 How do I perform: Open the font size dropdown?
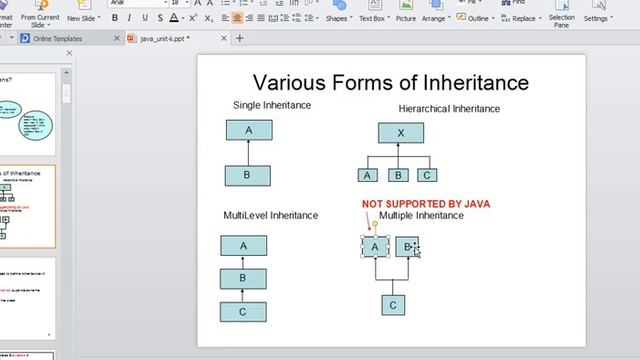[x=187, y=3]
